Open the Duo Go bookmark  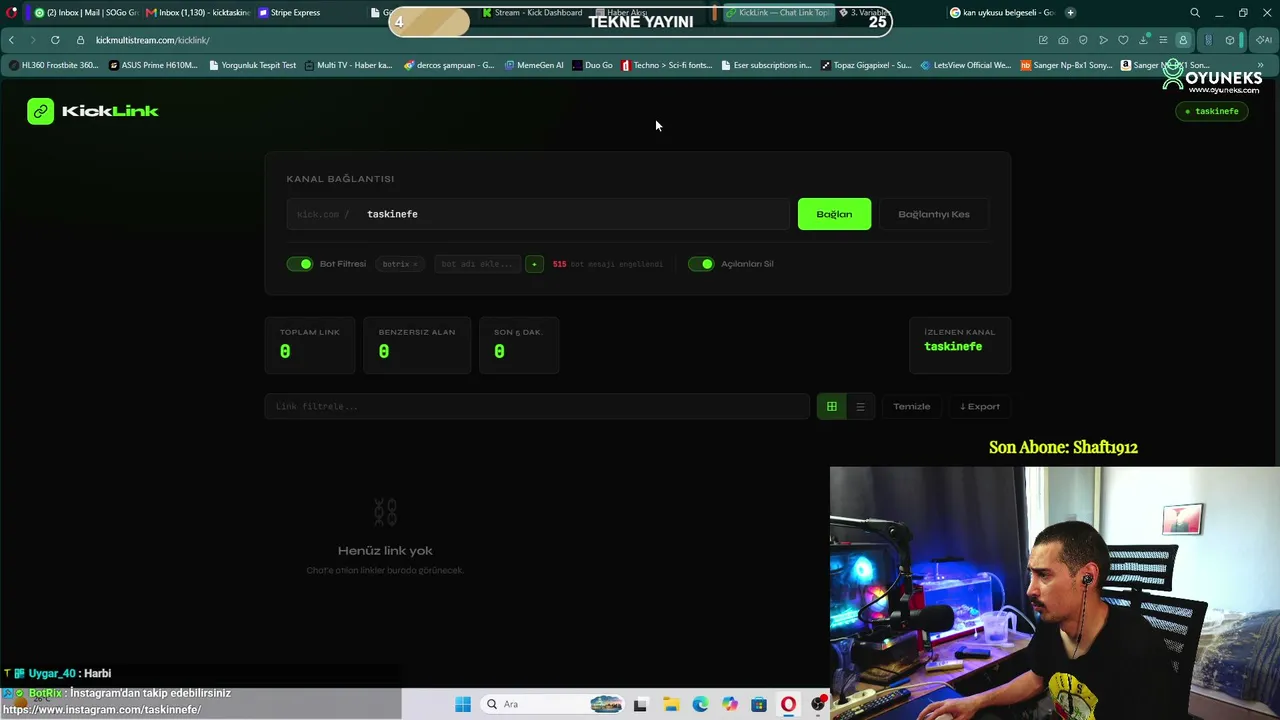point(592,65)
